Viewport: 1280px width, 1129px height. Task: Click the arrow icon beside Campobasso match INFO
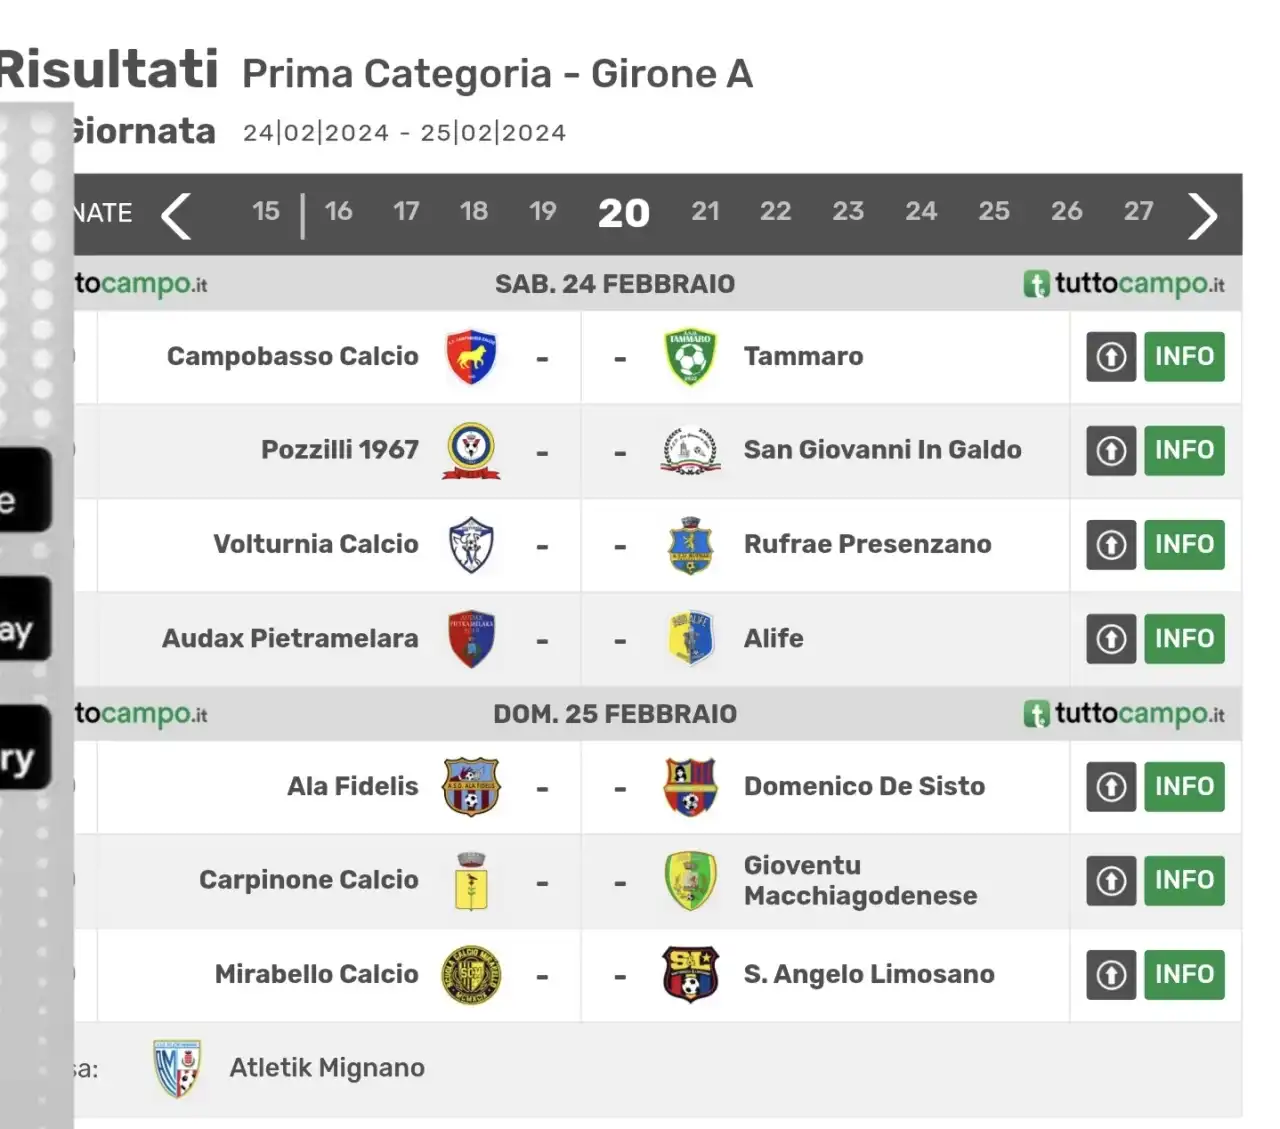1111,357
